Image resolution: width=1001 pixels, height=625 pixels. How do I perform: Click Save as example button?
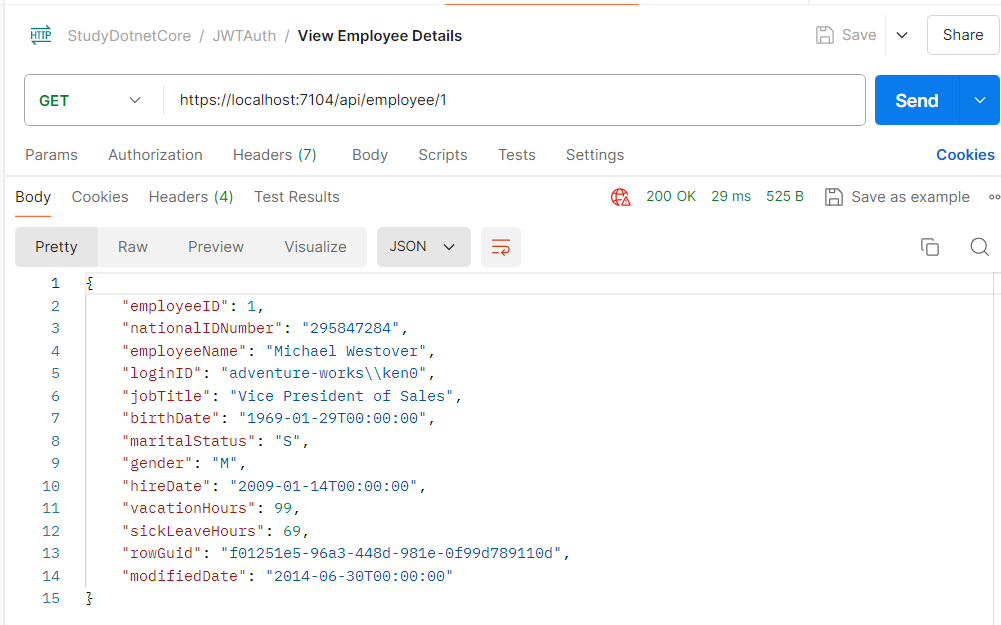897,197
